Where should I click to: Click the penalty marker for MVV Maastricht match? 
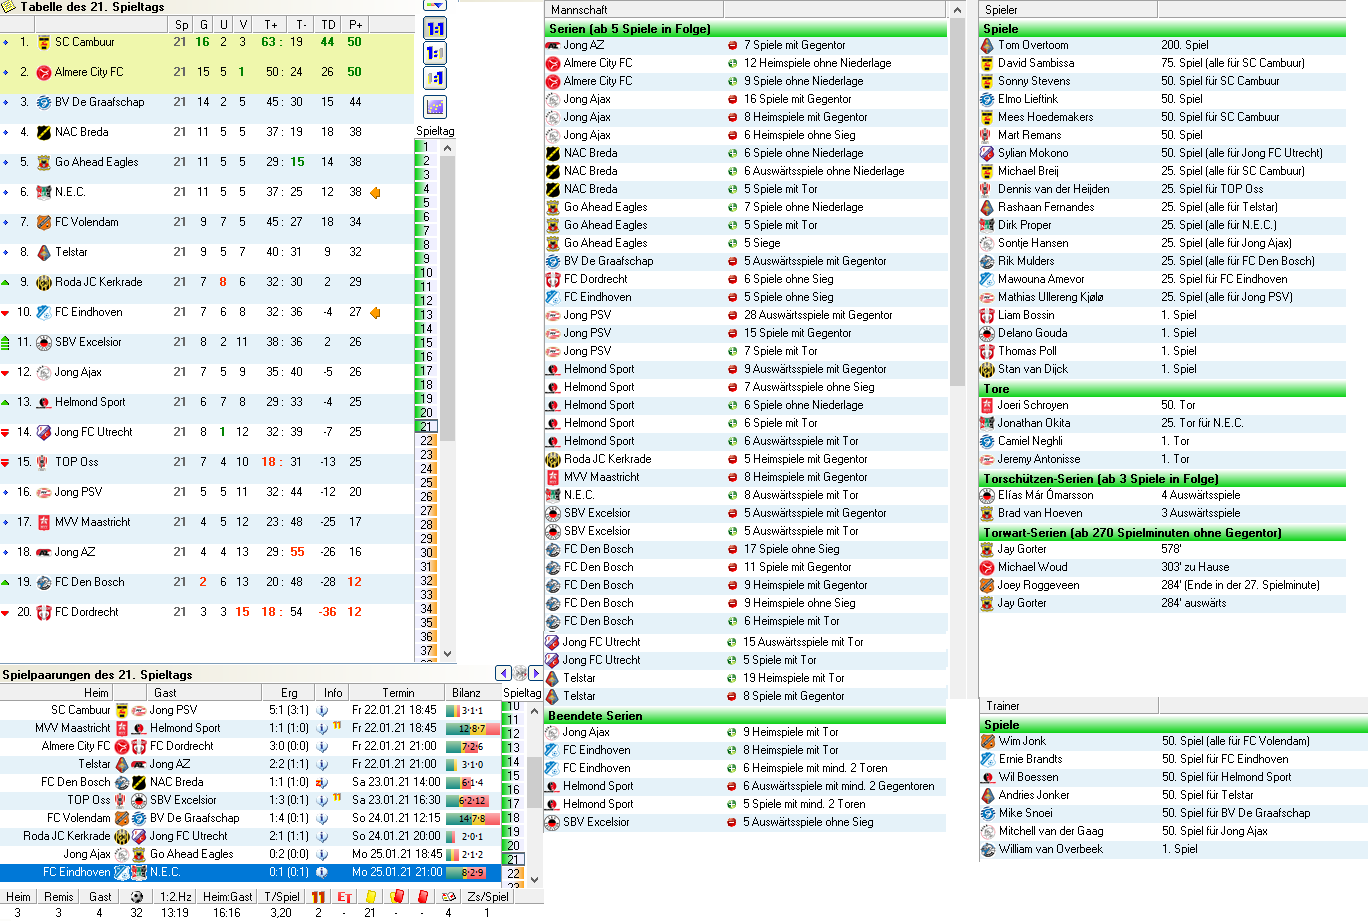(x=338, y=726)
